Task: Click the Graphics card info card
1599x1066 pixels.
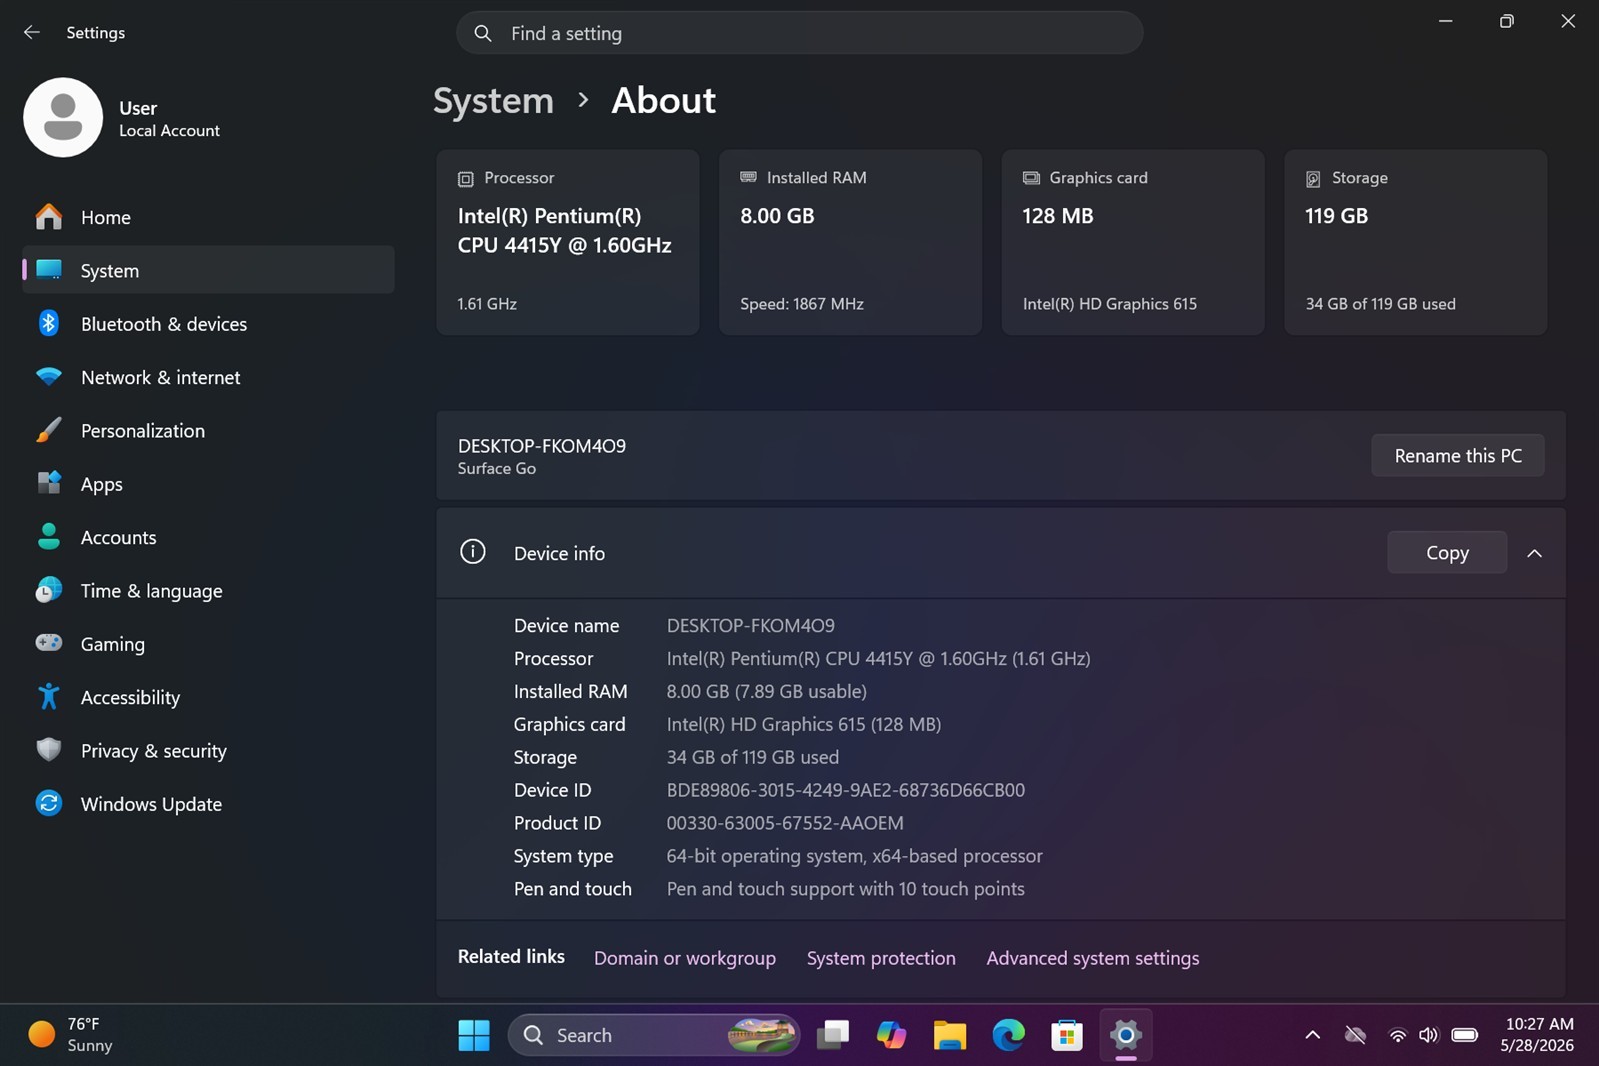Action: click(1133, 242)
